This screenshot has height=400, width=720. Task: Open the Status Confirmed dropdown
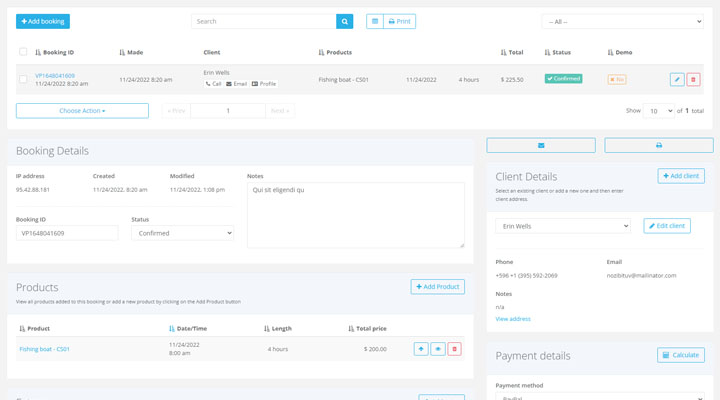183,233
